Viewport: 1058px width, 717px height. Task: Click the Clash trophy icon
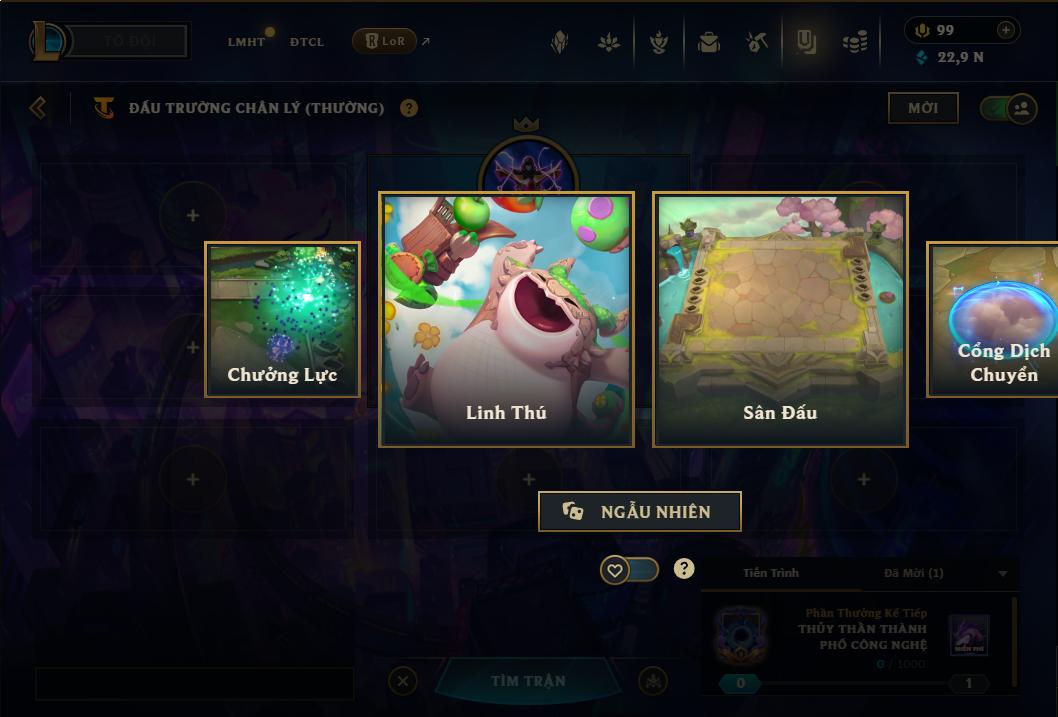(659, 42)
